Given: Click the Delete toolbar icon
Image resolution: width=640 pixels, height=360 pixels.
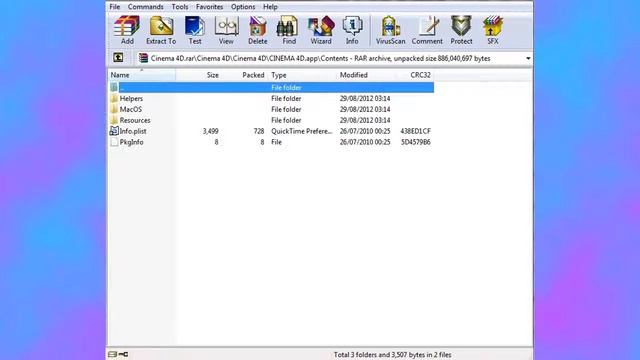Looking at the screenshot, I should click(258, 30).
